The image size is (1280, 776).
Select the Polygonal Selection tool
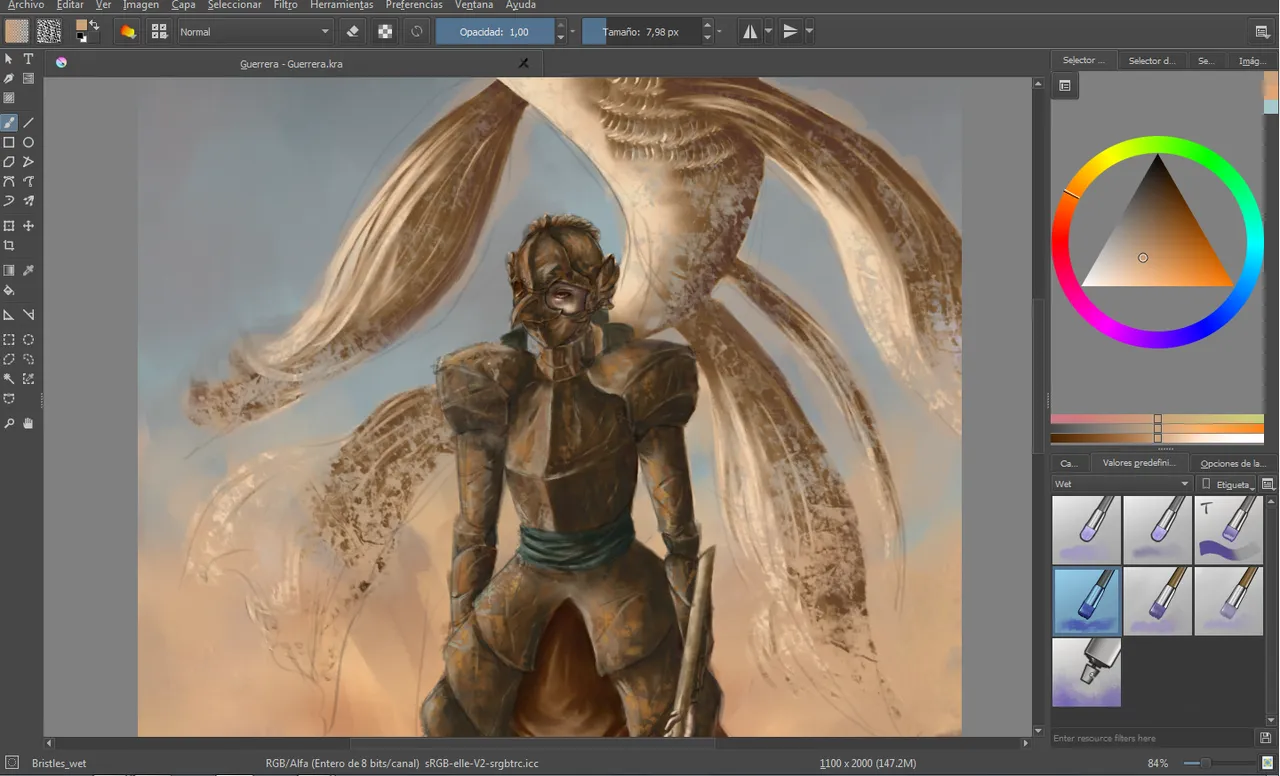(9, 359)
